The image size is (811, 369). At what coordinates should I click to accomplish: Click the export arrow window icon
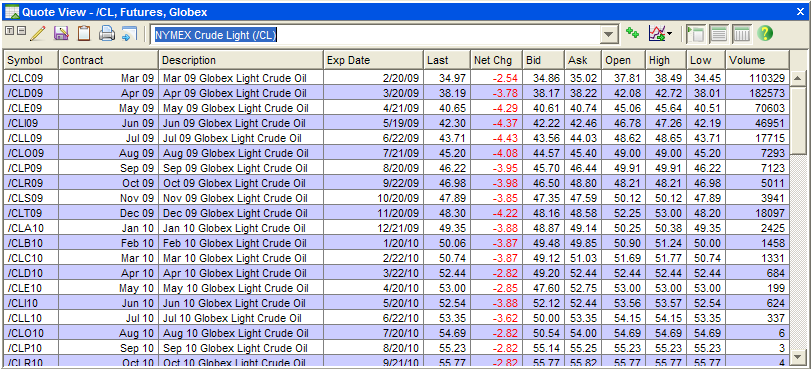[x=128, y=34]
